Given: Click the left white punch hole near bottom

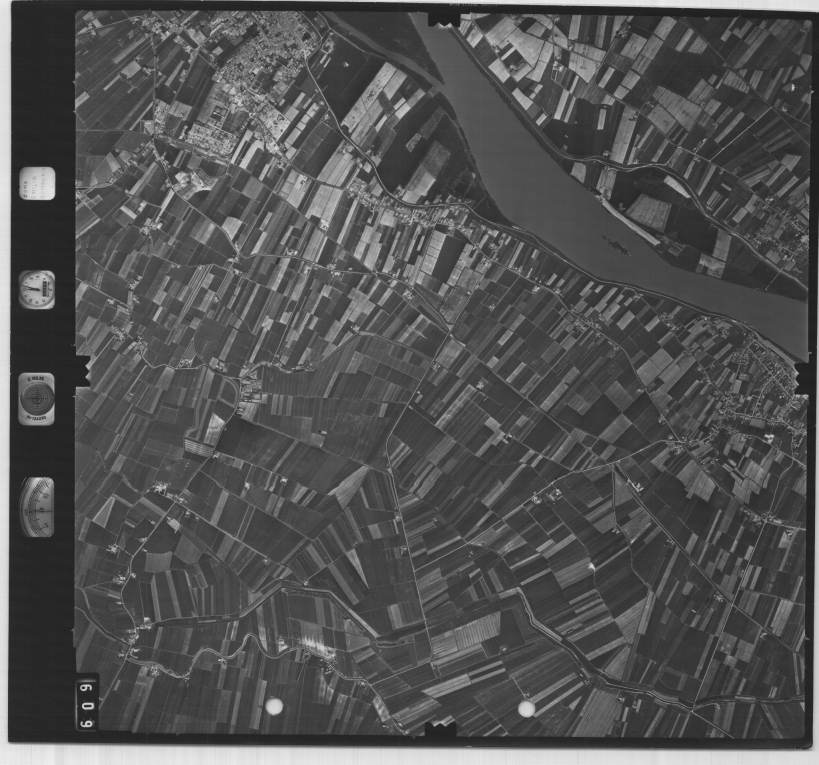Looking at the screenshot, I should pos(273,707).
